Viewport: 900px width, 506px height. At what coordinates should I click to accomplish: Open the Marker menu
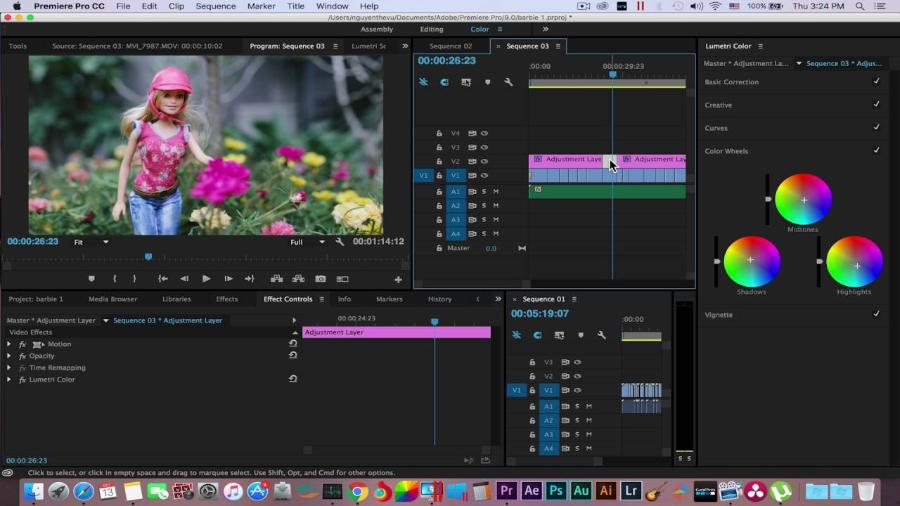click(x=261, y=6)
